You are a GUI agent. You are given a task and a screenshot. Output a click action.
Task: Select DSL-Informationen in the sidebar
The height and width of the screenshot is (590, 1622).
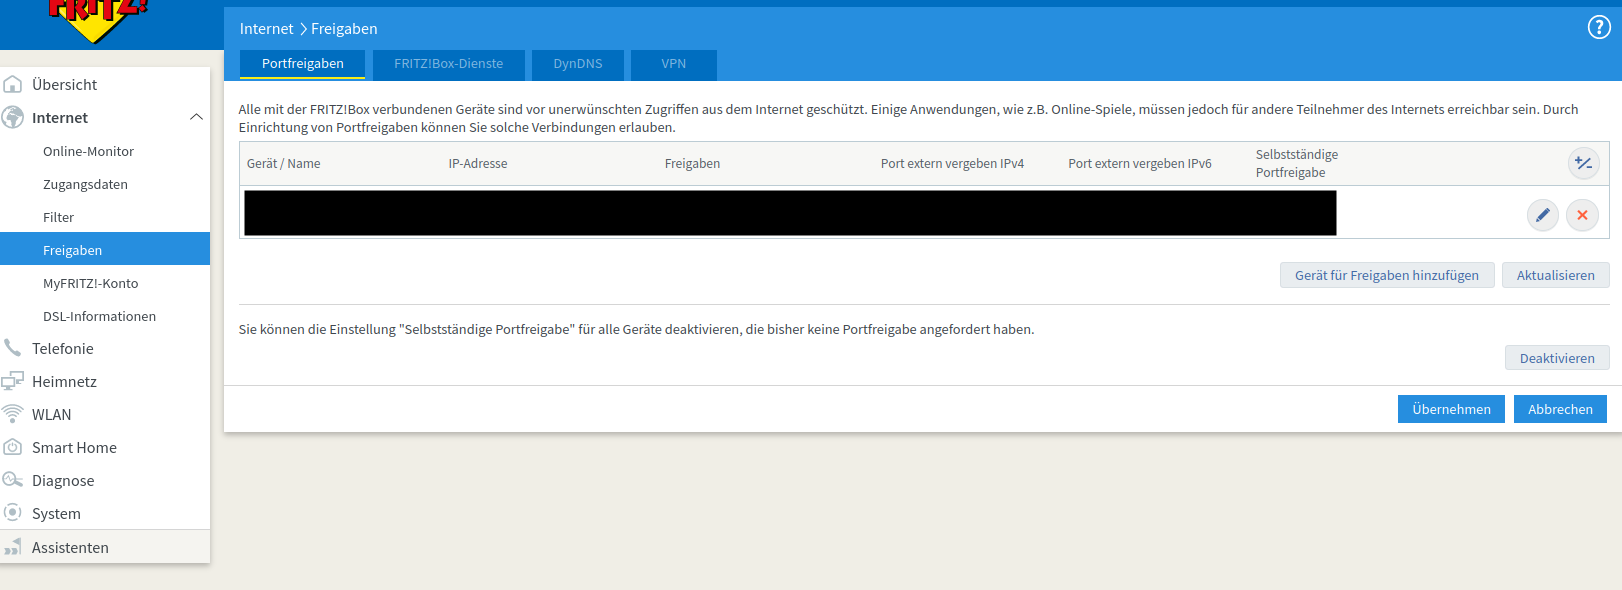(x=99, y=316)
